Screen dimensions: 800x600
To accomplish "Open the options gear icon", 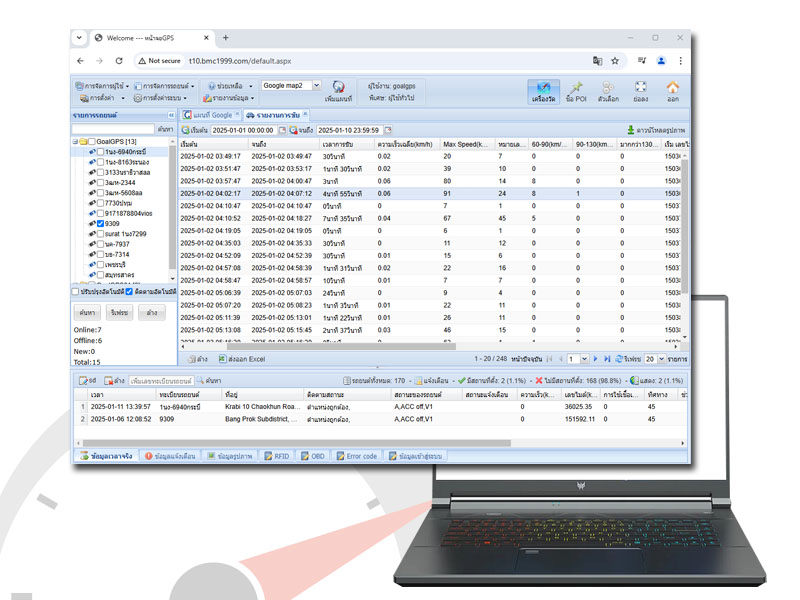I will click(x=608, y=87).
